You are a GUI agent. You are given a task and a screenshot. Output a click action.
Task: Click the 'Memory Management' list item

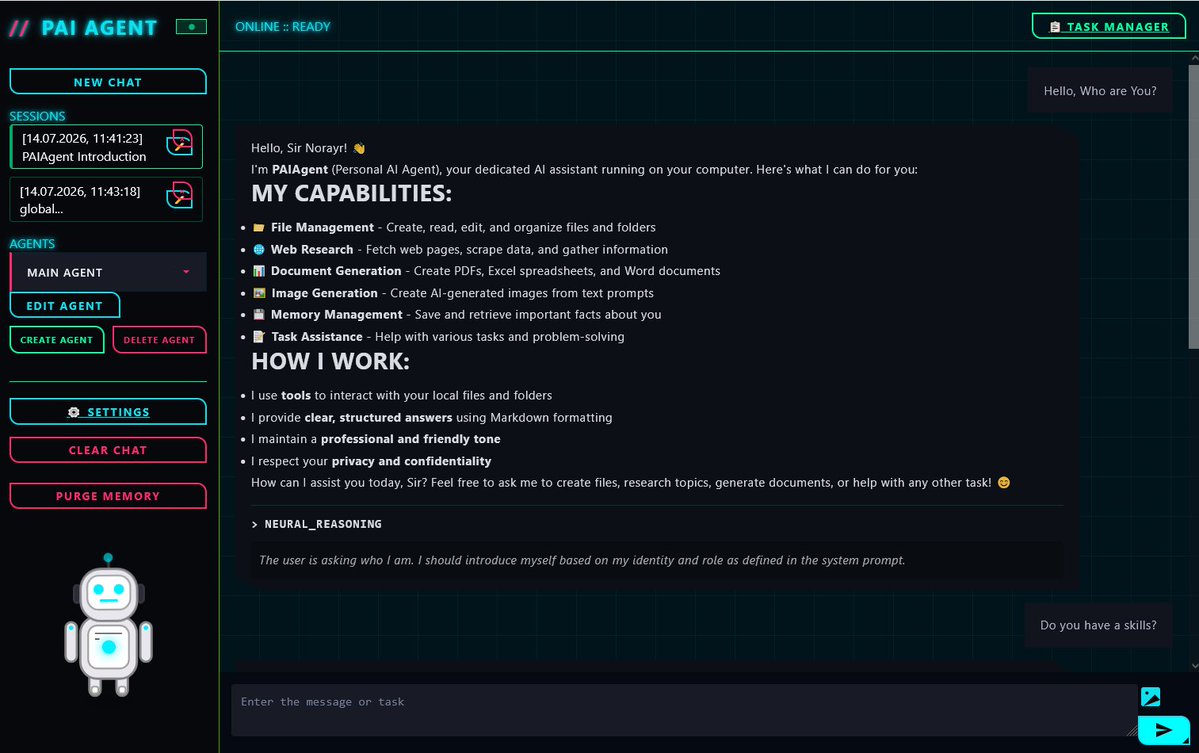point(457,314)
